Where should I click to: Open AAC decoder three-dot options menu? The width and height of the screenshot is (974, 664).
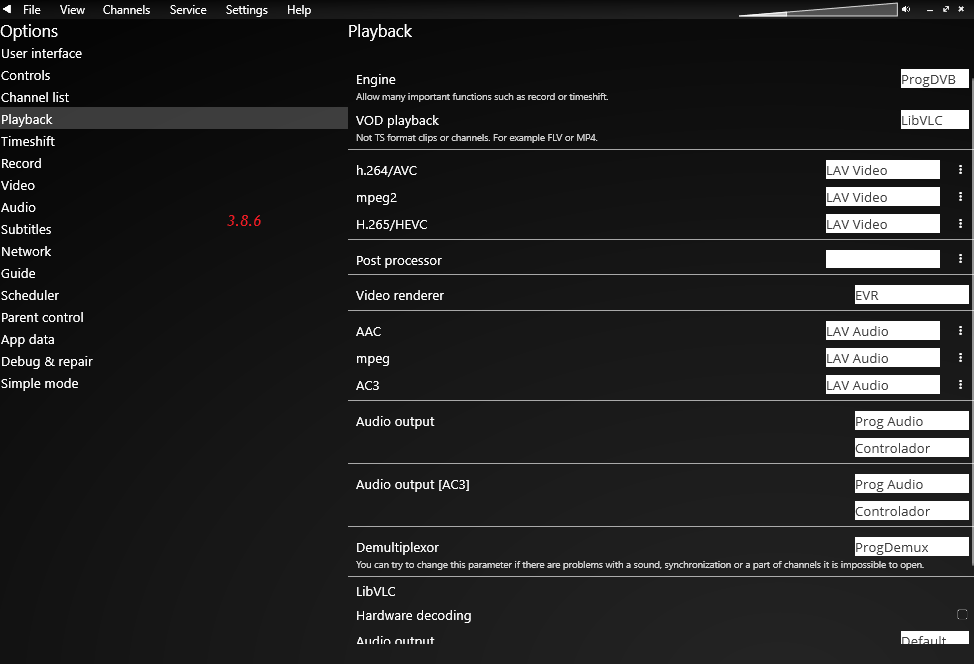[960, 331]
